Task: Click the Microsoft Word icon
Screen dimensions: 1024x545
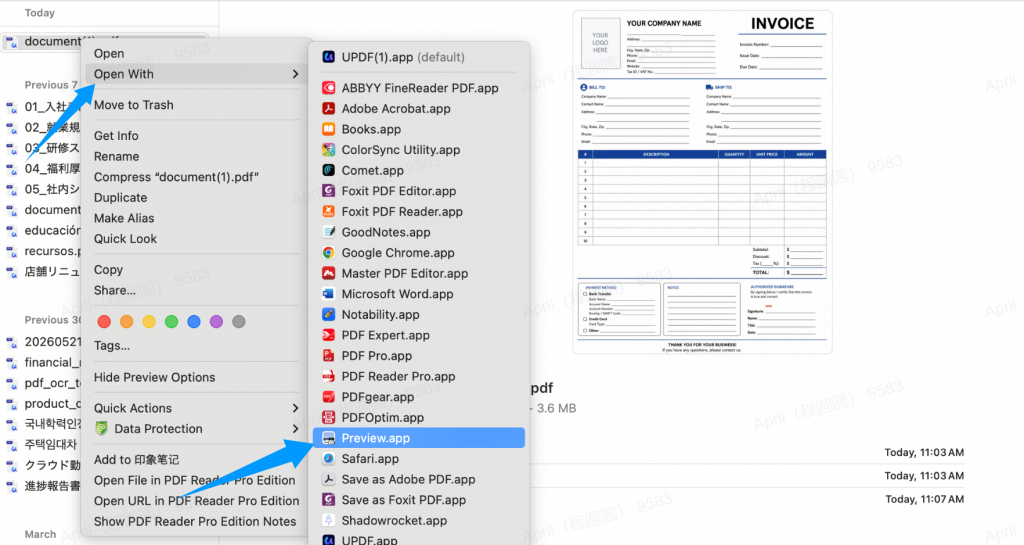Action: point(328,294)
